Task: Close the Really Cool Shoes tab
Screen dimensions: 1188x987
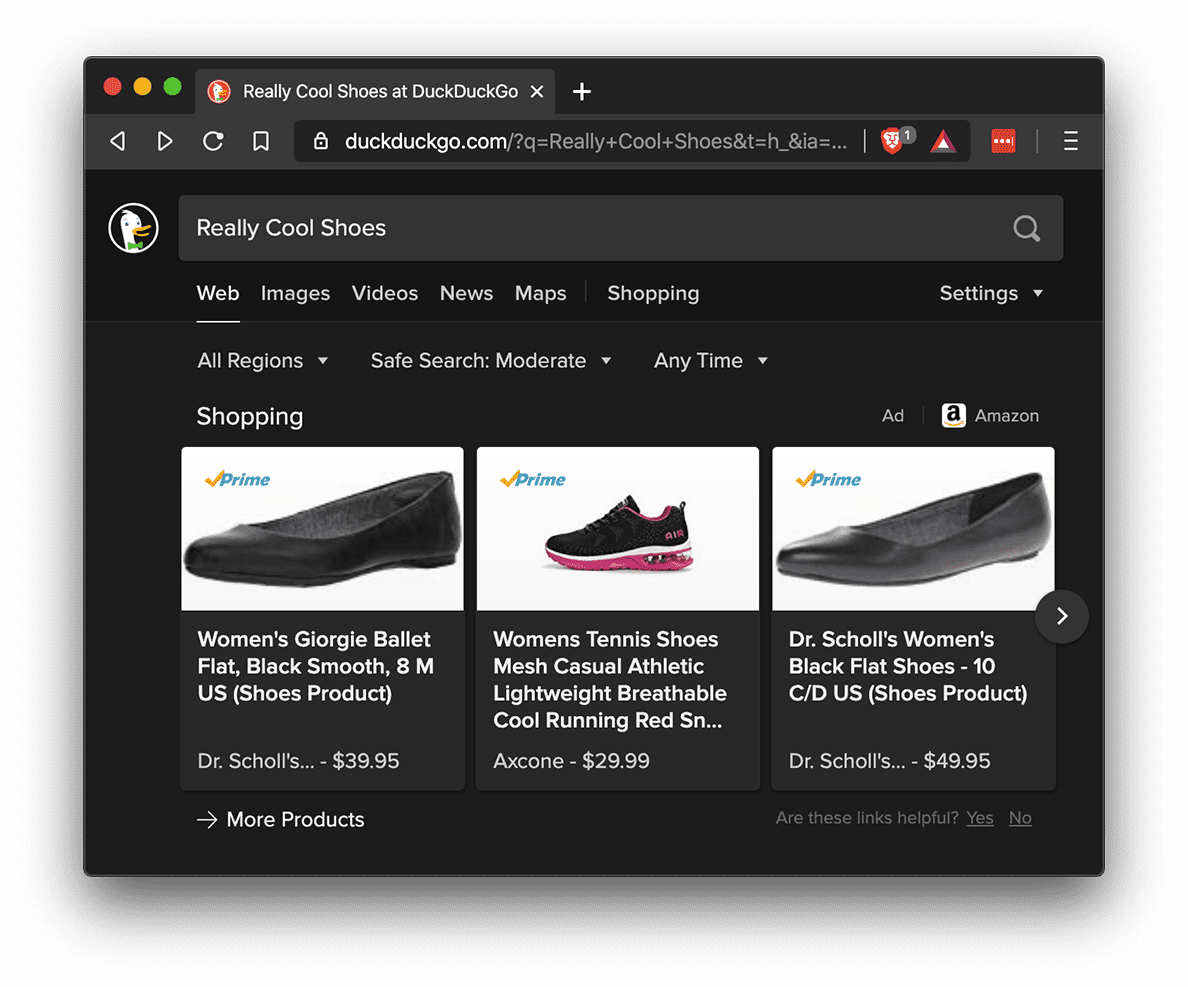Action: 536,92
